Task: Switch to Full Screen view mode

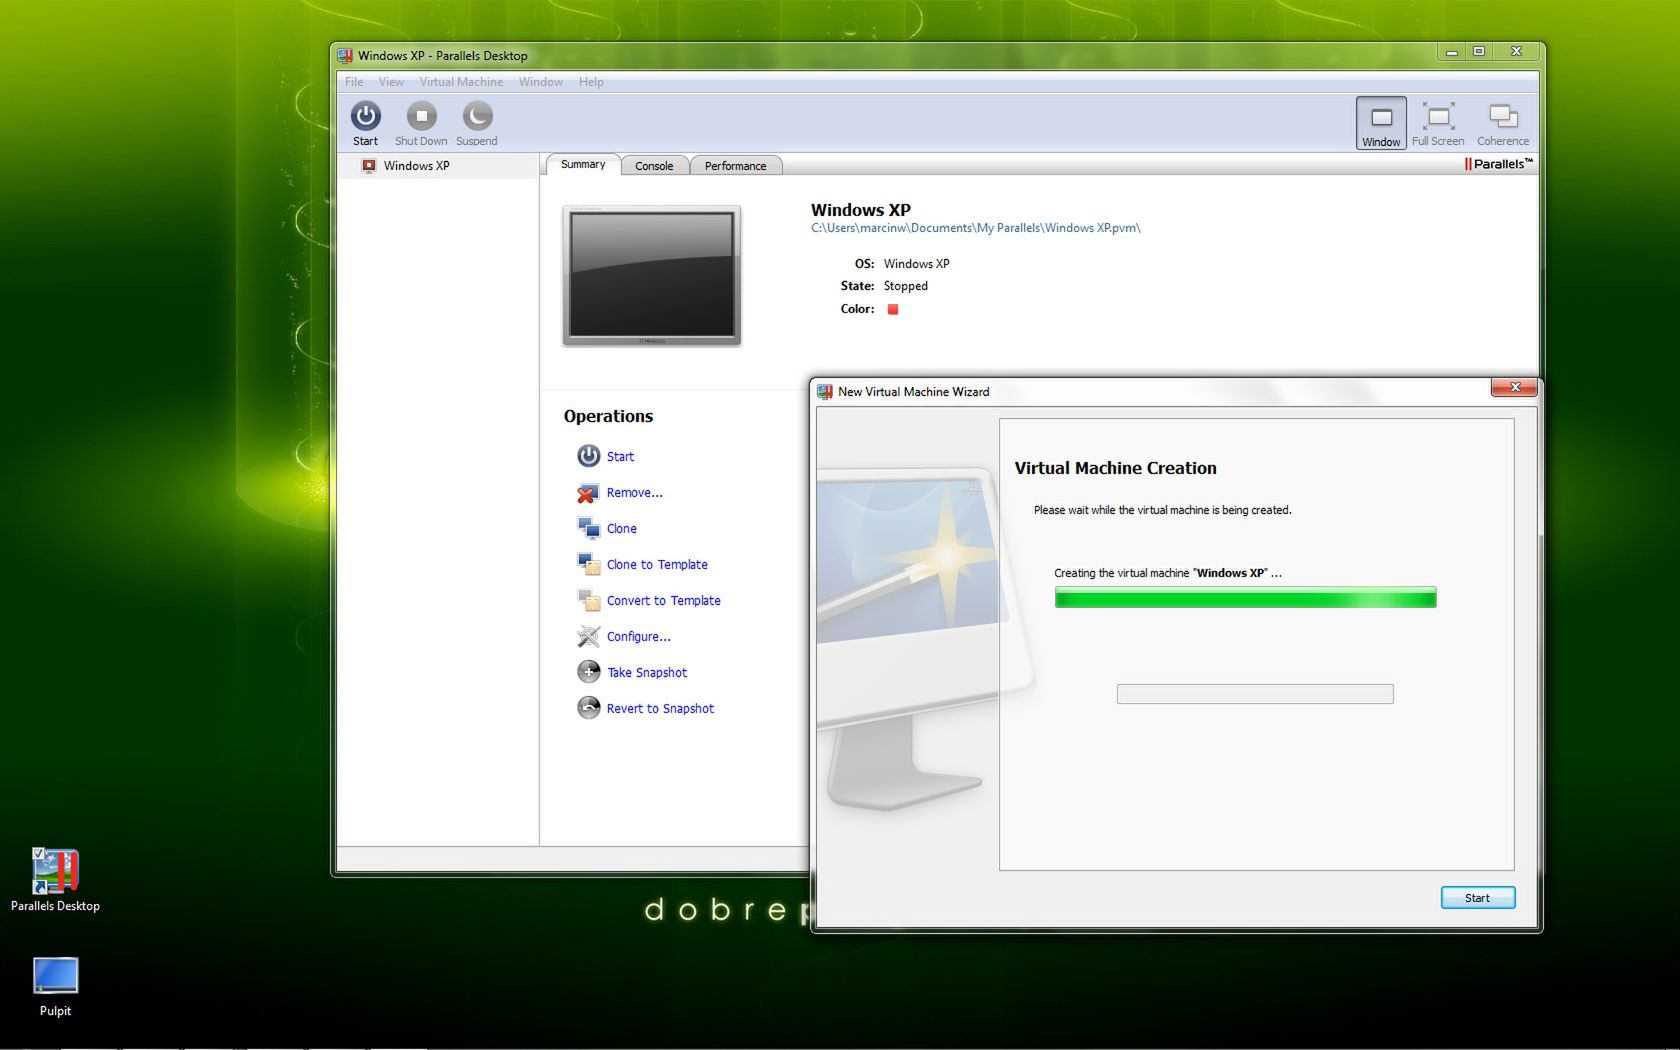Action: (x=1438, y=123)
